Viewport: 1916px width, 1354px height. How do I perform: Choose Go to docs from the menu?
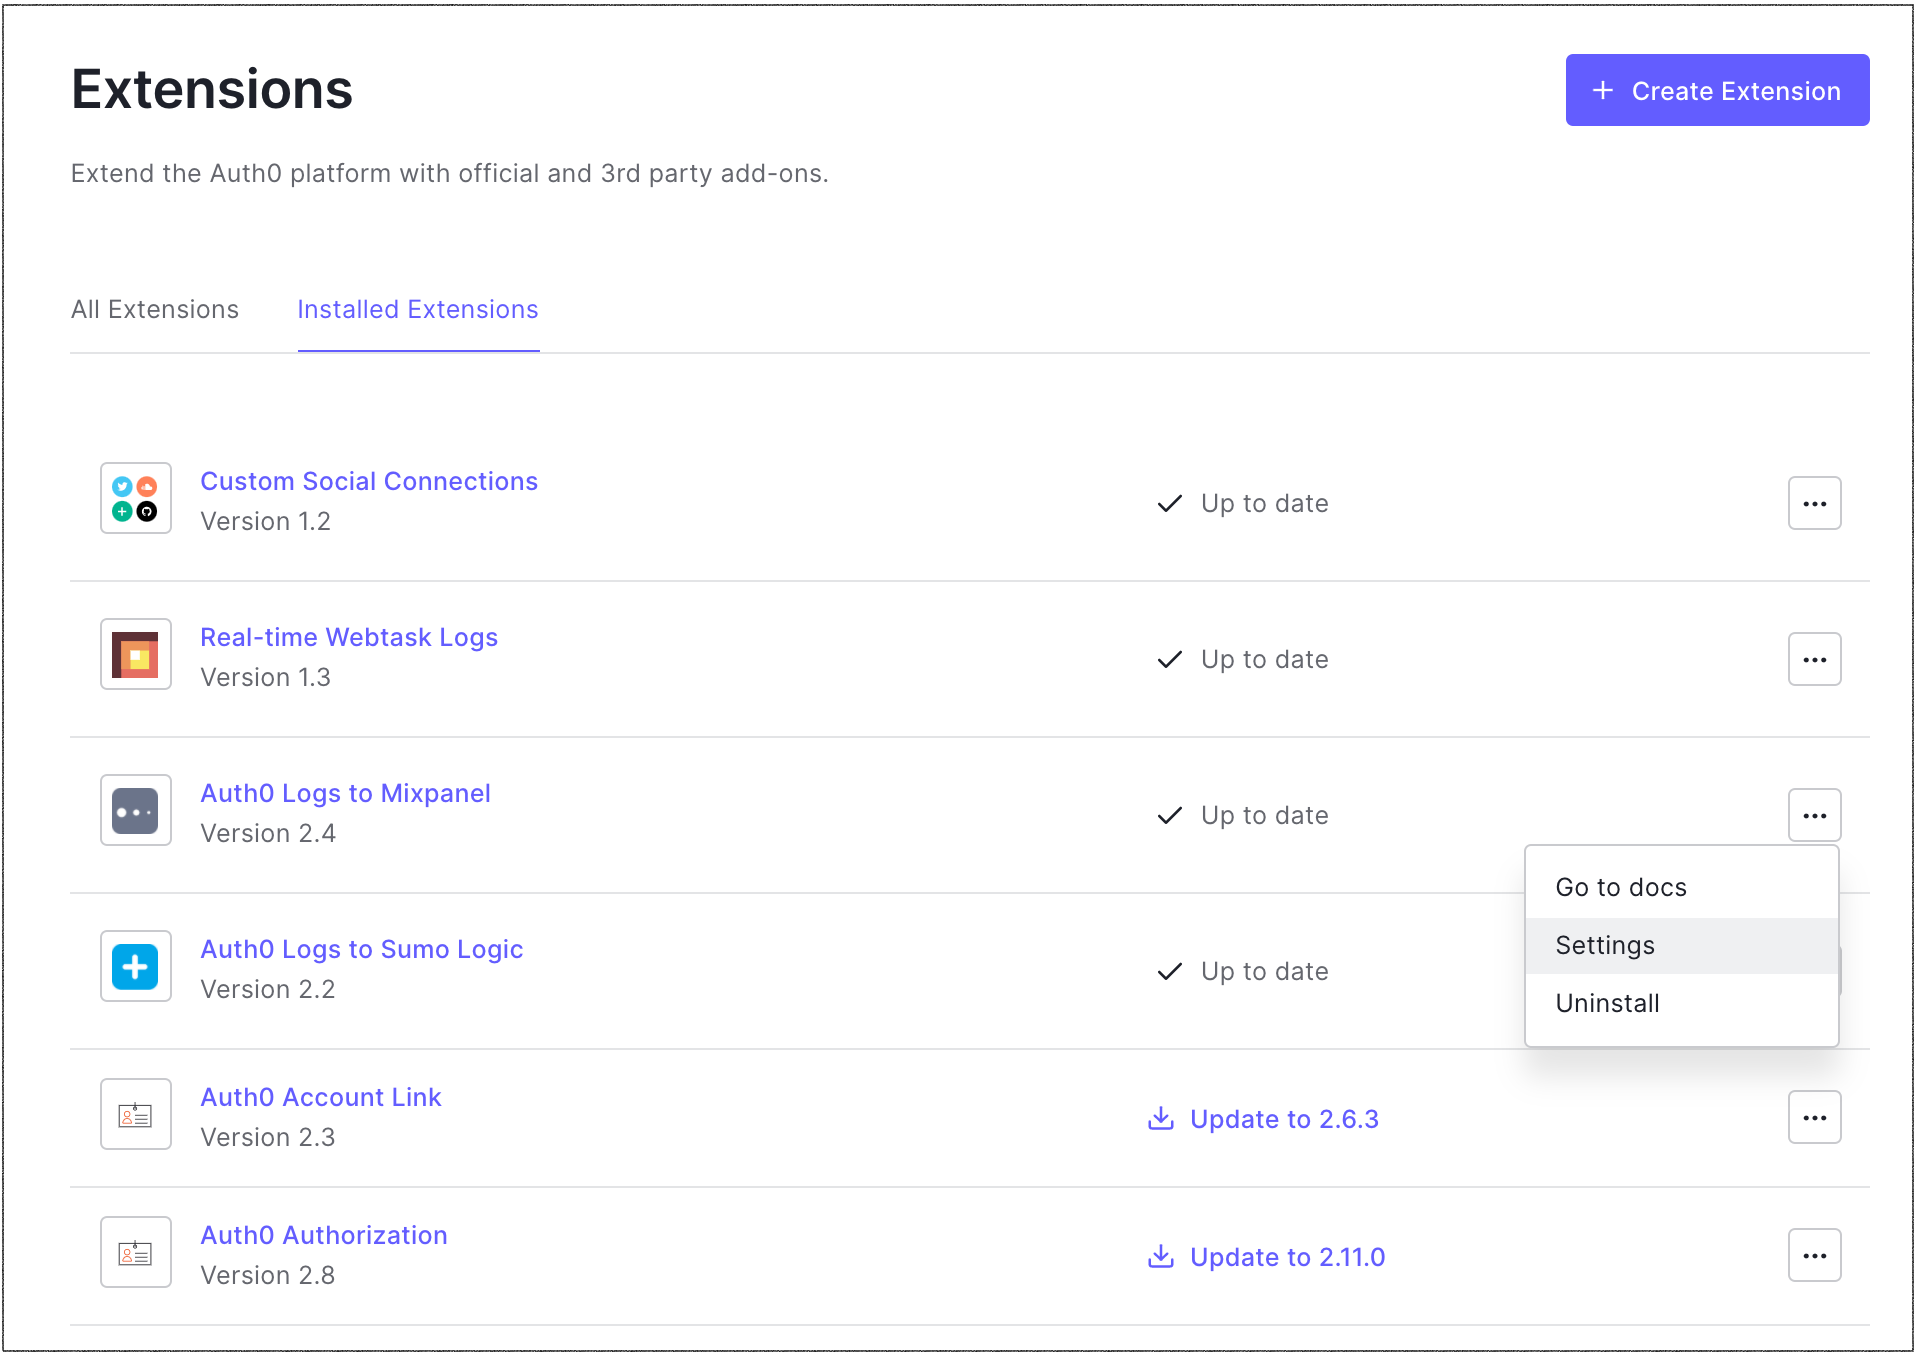(x=1682, y=887)
